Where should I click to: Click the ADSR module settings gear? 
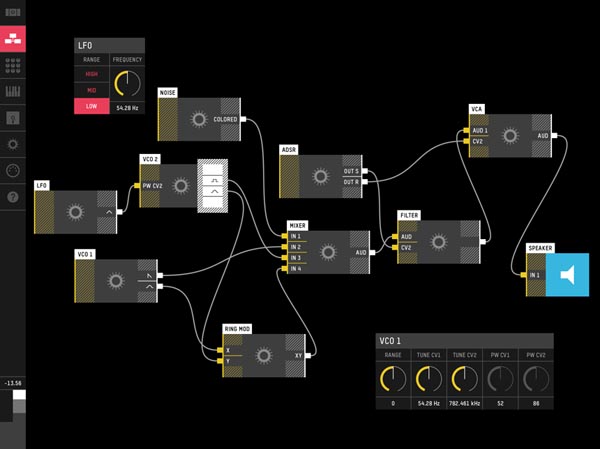pos(320,176)
